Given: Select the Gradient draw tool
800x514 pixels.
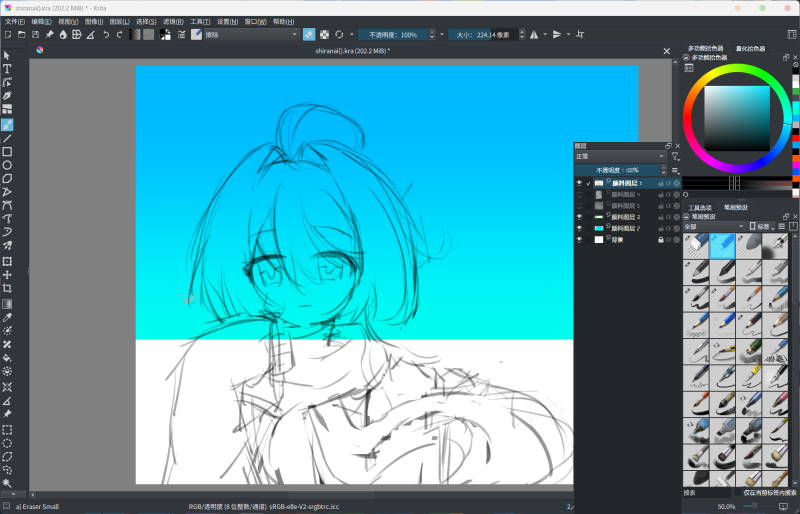Looking at the screenshot, I should [x=7, y=304].
